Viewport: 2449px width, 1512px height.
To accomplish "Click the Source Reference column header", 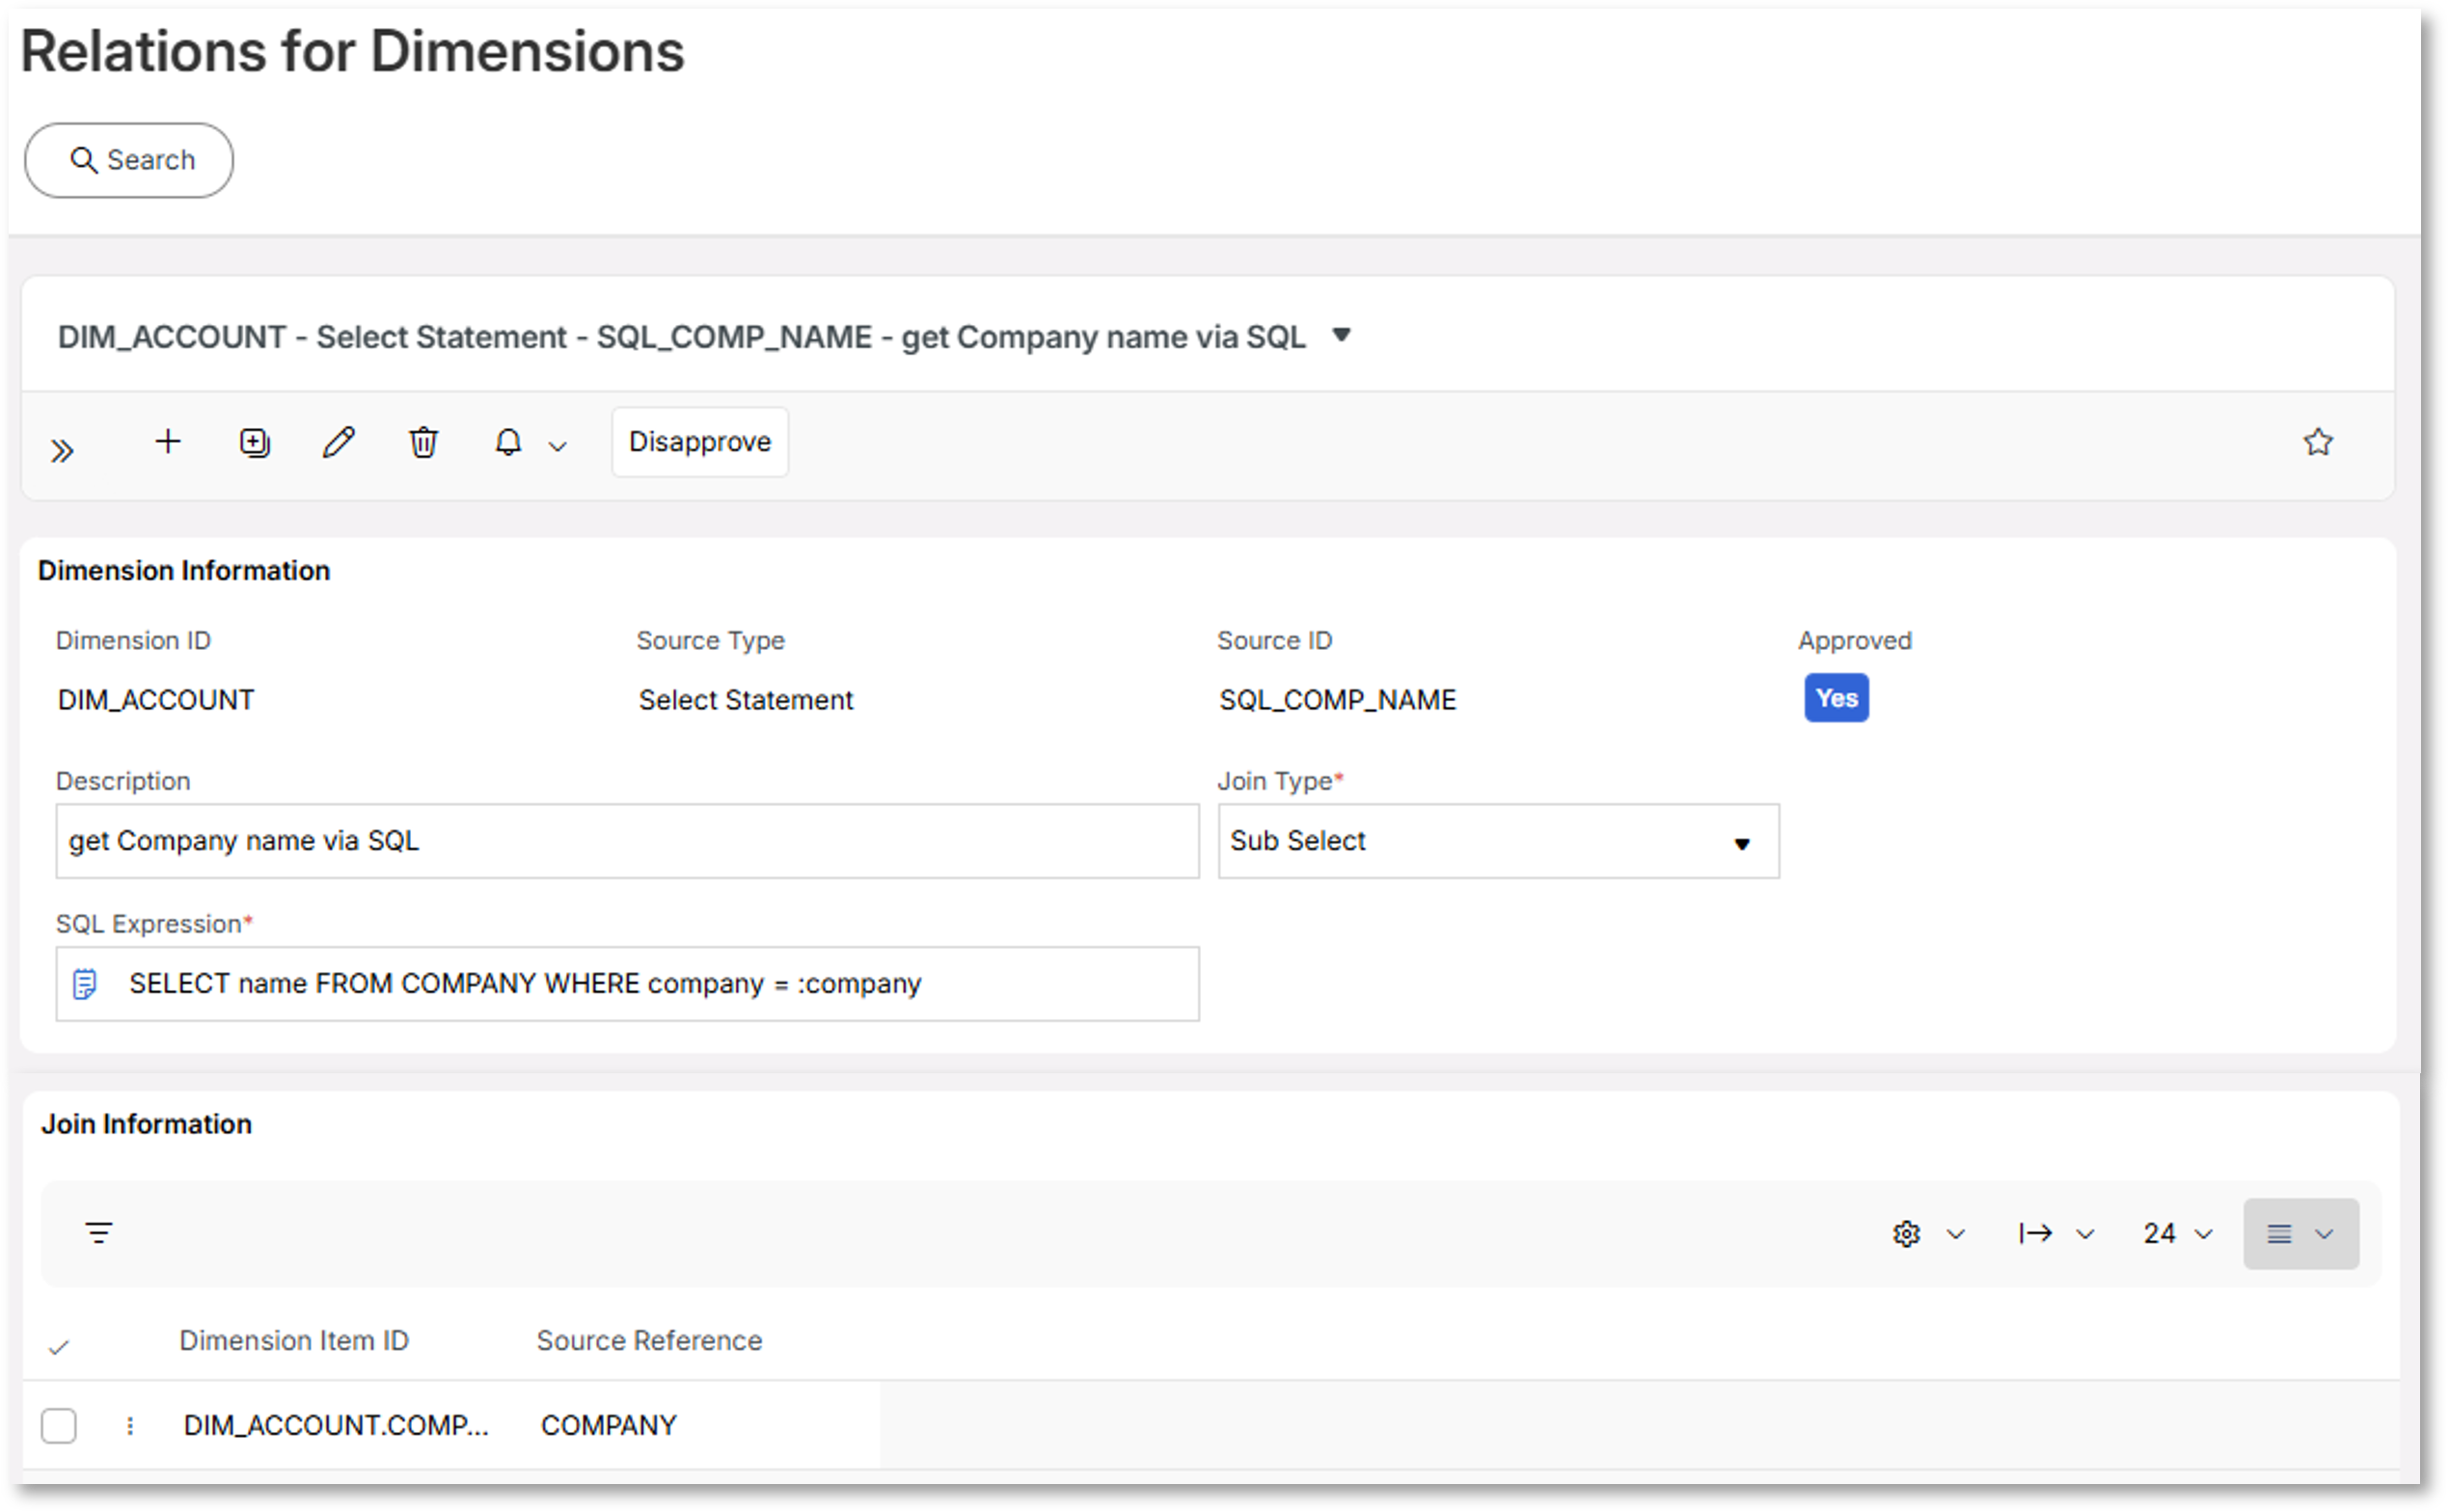I will click(x=649, y=1340).
